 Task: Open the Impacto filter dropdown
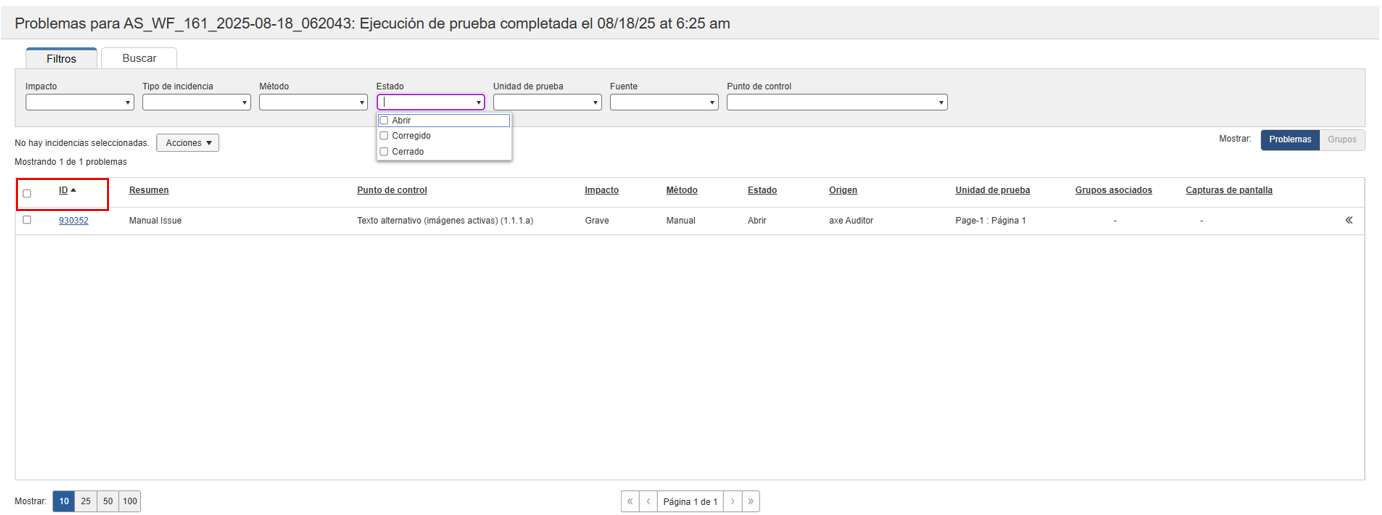[79, 102]
